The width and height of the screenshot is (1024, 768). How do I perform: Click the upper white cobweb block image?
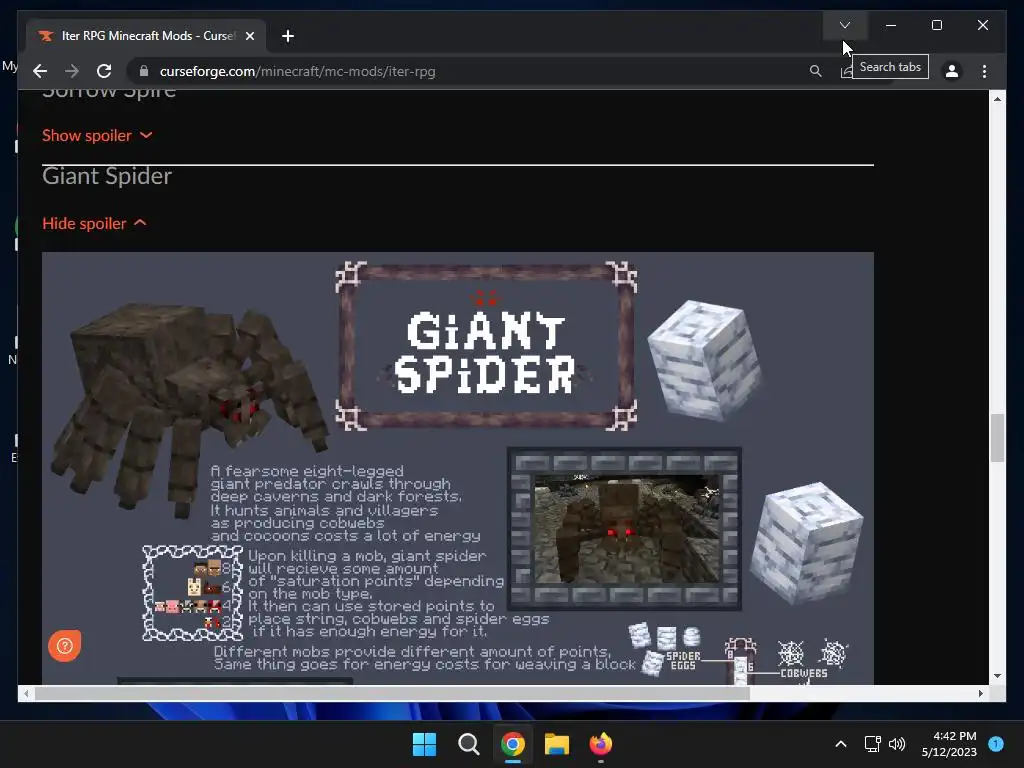[704, 360]
